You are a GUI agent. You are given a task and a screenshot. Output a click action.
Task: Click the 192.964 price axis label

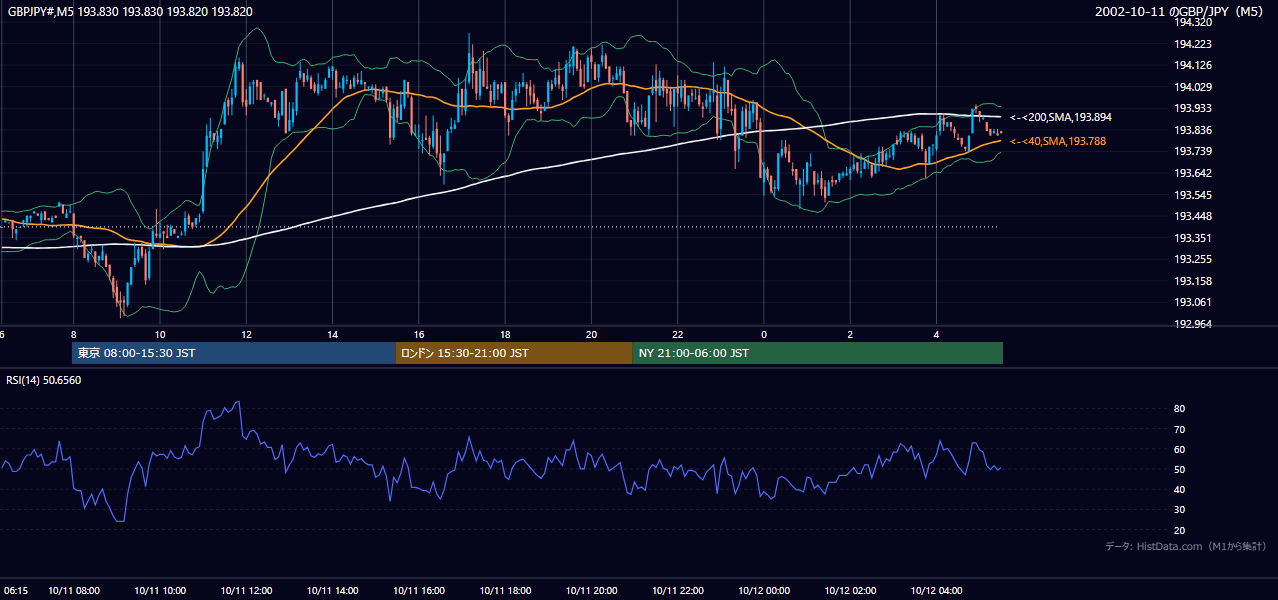[1193, 324]
